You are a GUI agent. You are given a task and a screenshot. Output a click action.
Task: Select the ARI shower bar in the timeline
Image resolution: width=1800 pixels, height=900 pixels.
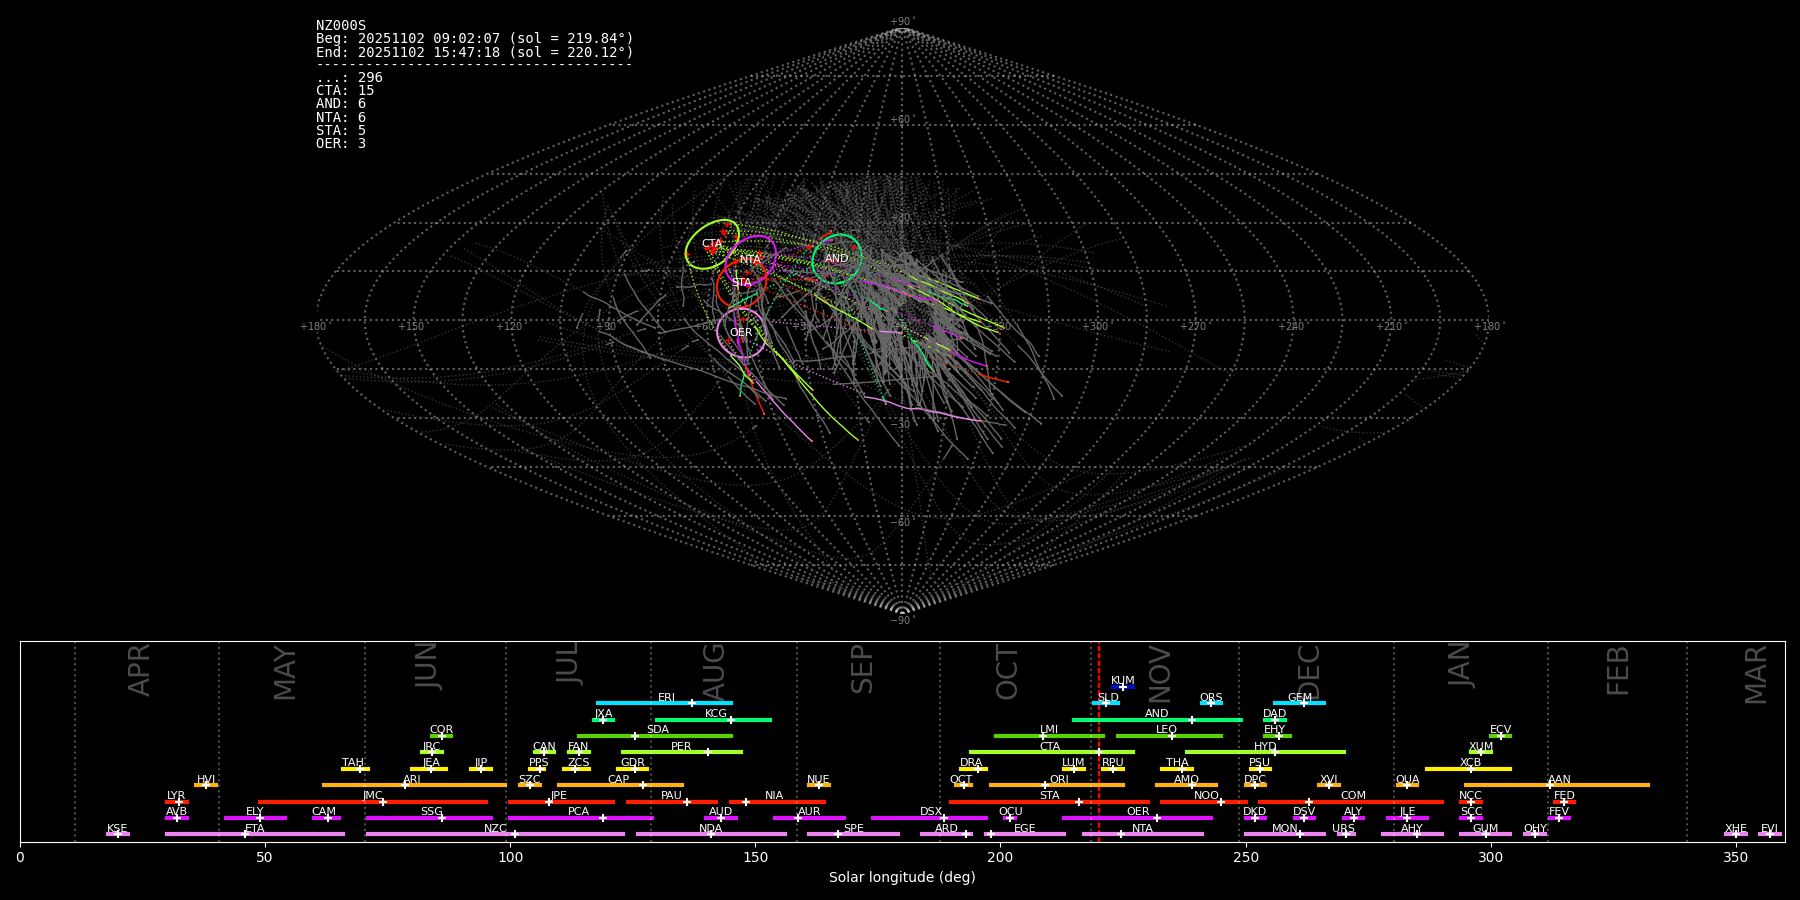click(414, 785)
